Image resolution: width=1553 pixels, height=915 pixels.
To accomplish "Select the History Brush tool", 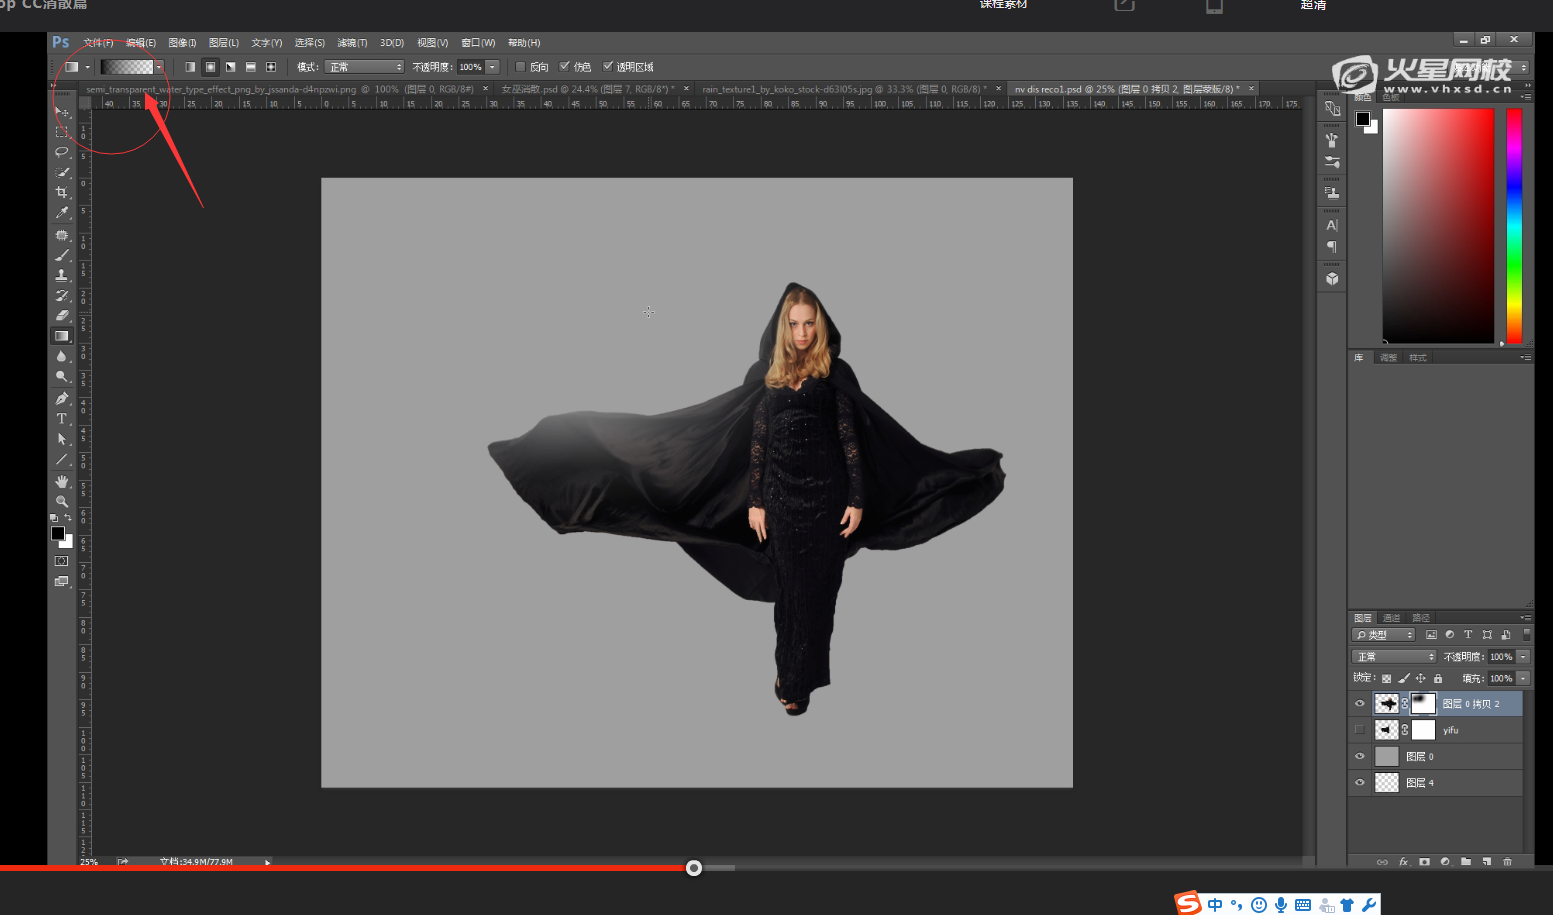I will pyautogui.click(x=61, y=295).
